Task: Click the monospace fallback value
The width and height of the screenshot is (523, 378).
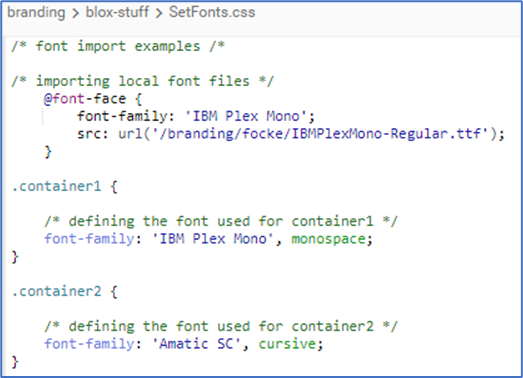Action: coord(329,239)
